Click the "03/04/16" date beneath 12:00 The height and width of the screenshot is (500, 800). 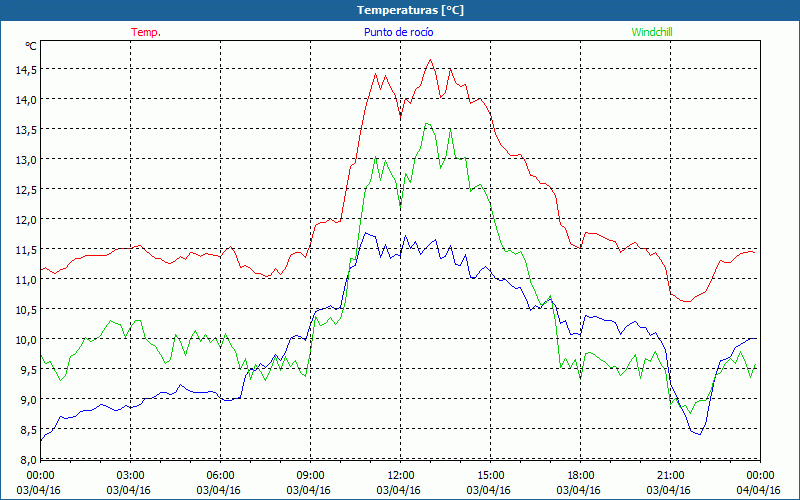point(398,490)
